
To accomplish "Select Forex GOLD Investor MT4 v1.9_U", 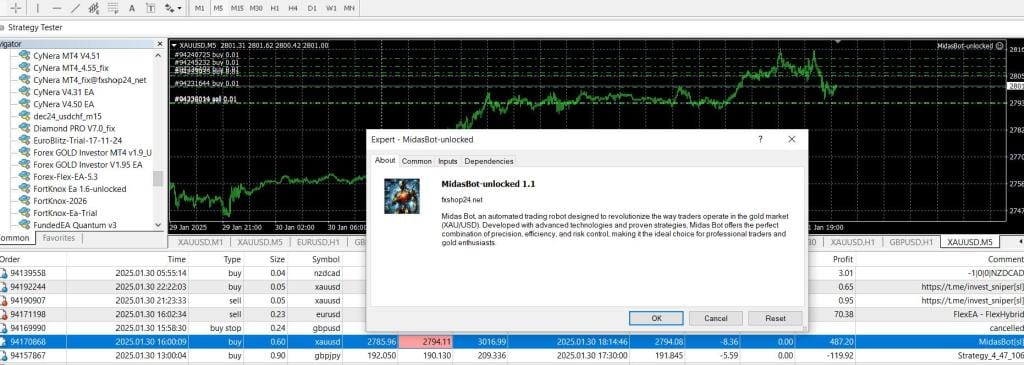I will click(92, 152).
